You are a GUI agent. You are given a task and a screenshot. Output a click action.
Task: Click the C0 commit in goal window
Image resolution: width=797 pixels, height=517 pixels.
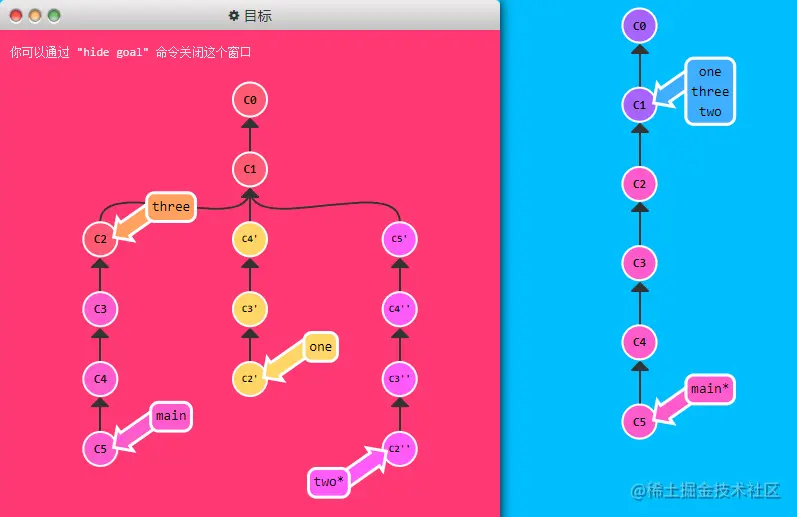tap(250, 100)
